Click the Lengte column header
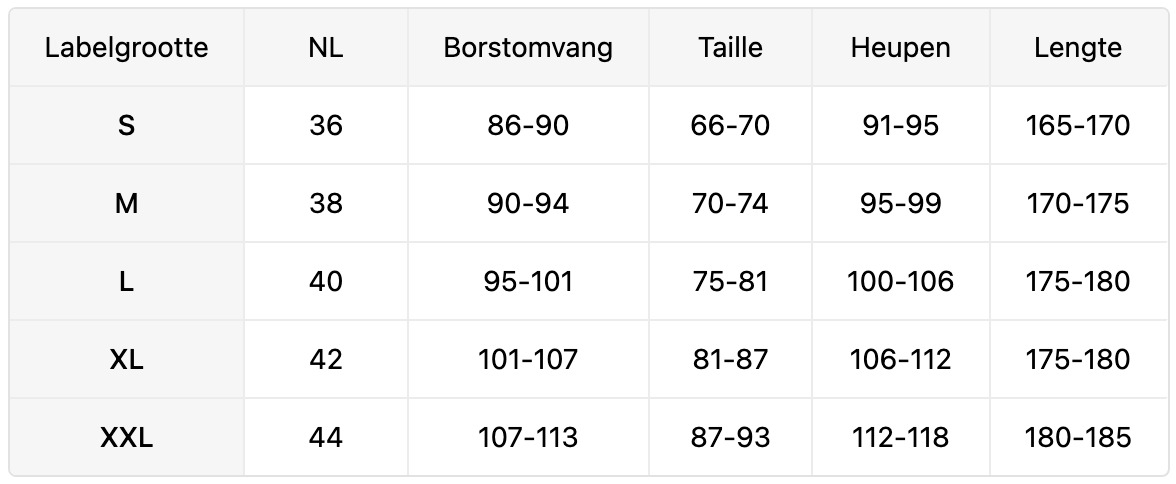The height and width of the screenshot is (484, 1176). 1078,48
